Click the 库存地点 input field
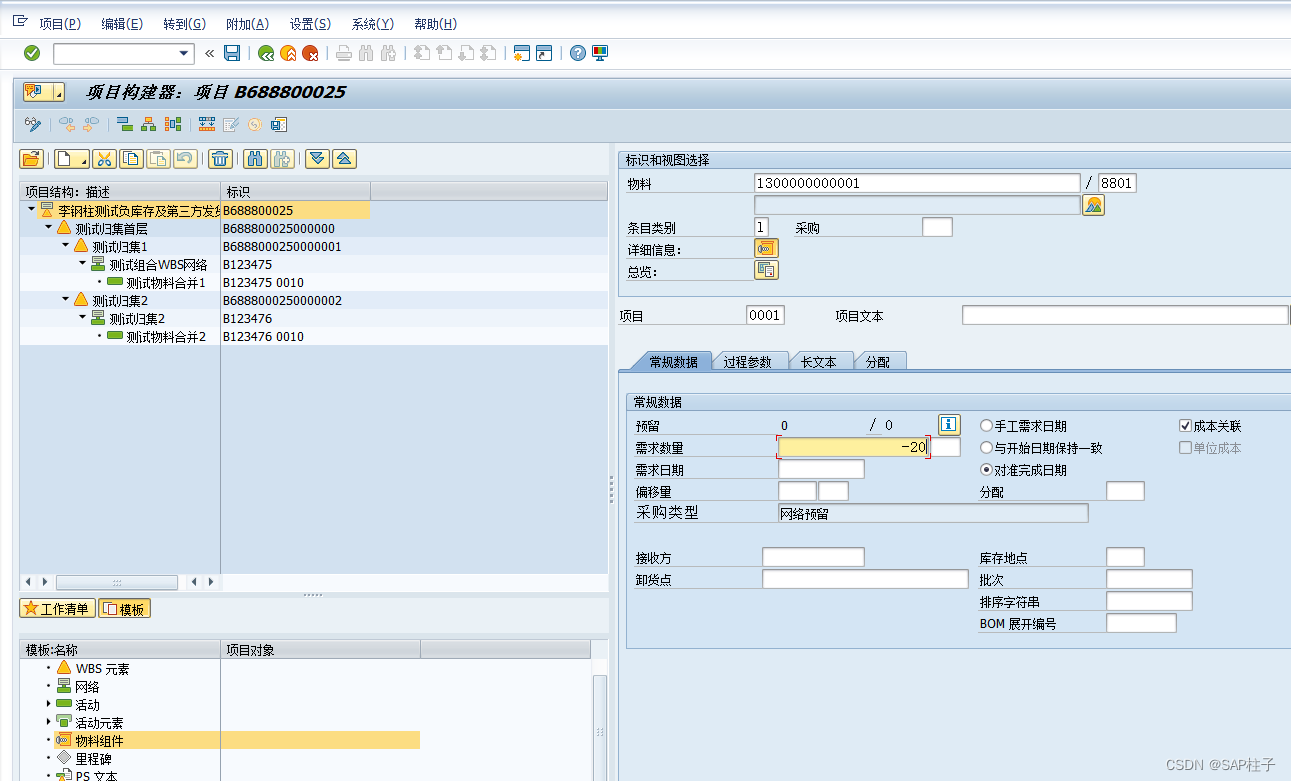The height and width of the screenshot is (781, 1291). tap(1125, 557)
